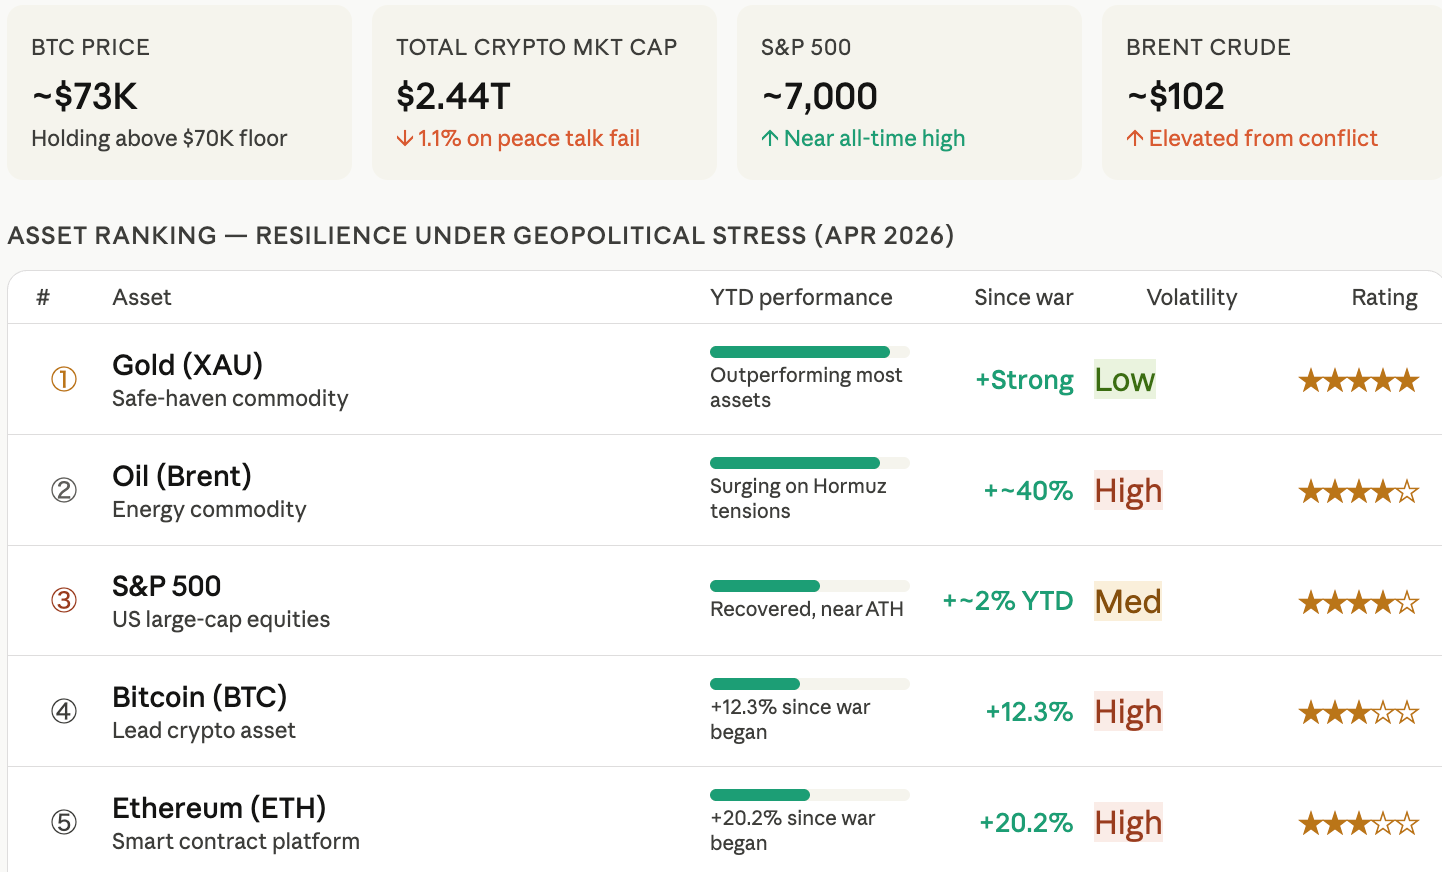
Task: Select the Volatility column header
Action: 1191,298
